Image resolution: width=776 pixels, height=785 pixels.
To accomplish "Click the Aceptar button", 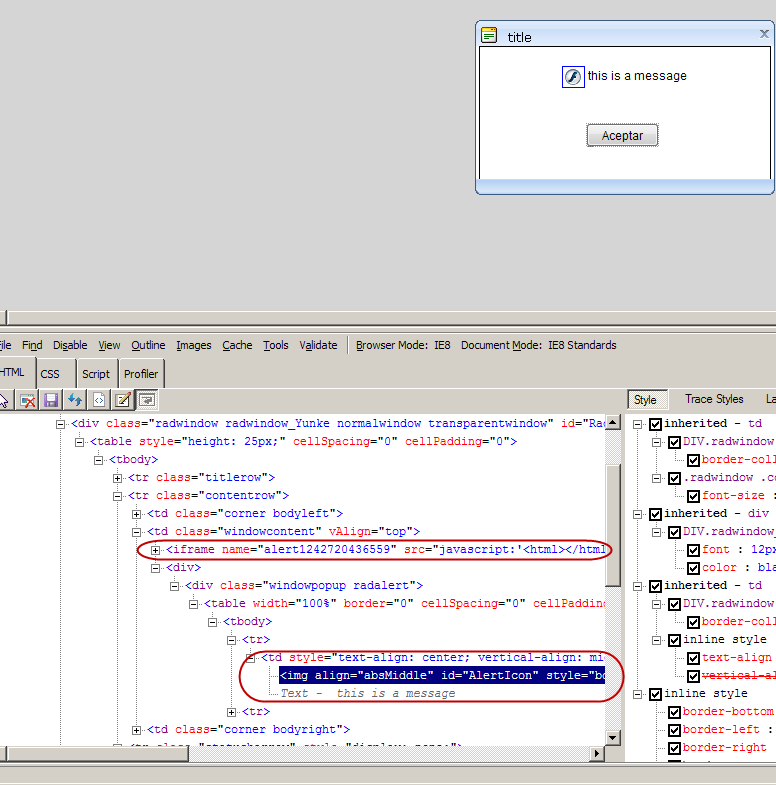I will pyautogui.click(x=622, y=135).
